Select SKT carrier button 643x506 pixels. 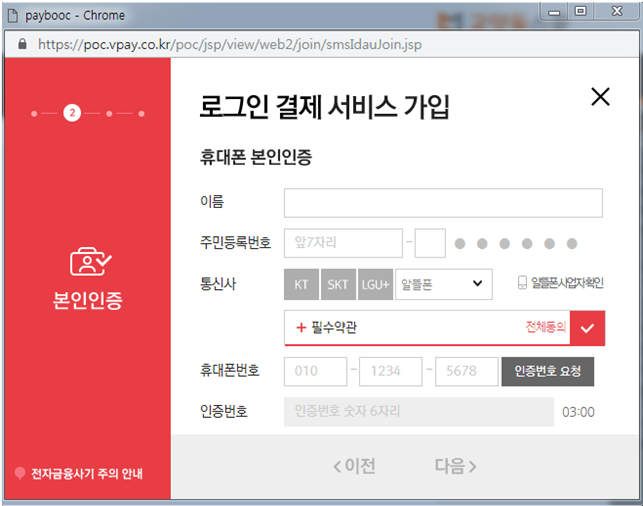point(338,284)
